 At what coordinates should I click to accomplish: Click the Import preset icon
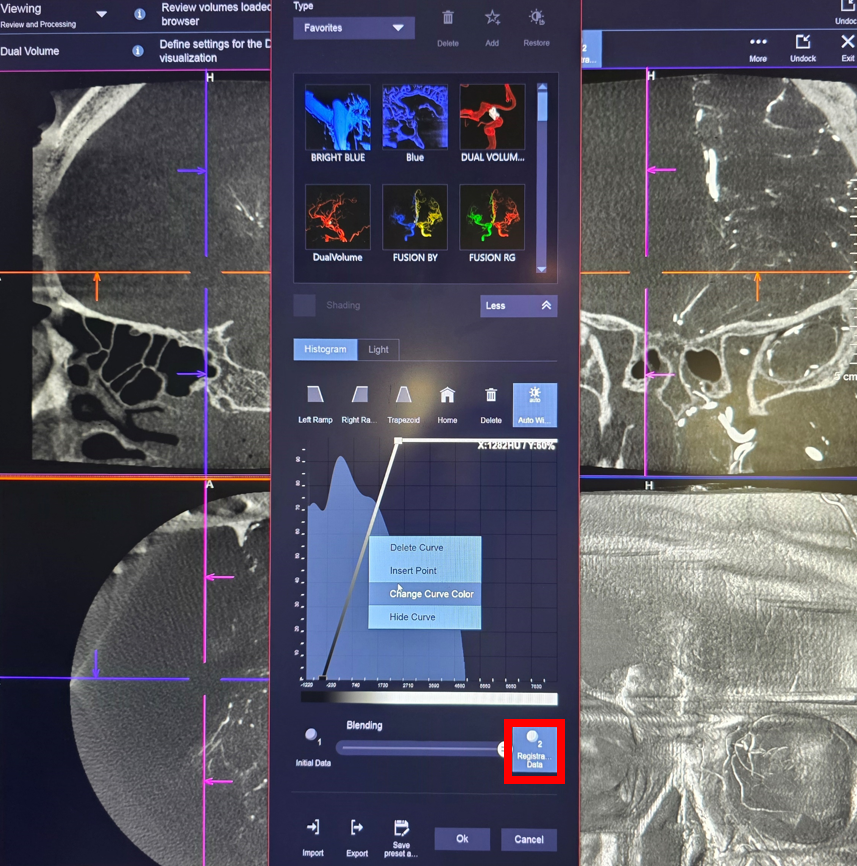313,828
